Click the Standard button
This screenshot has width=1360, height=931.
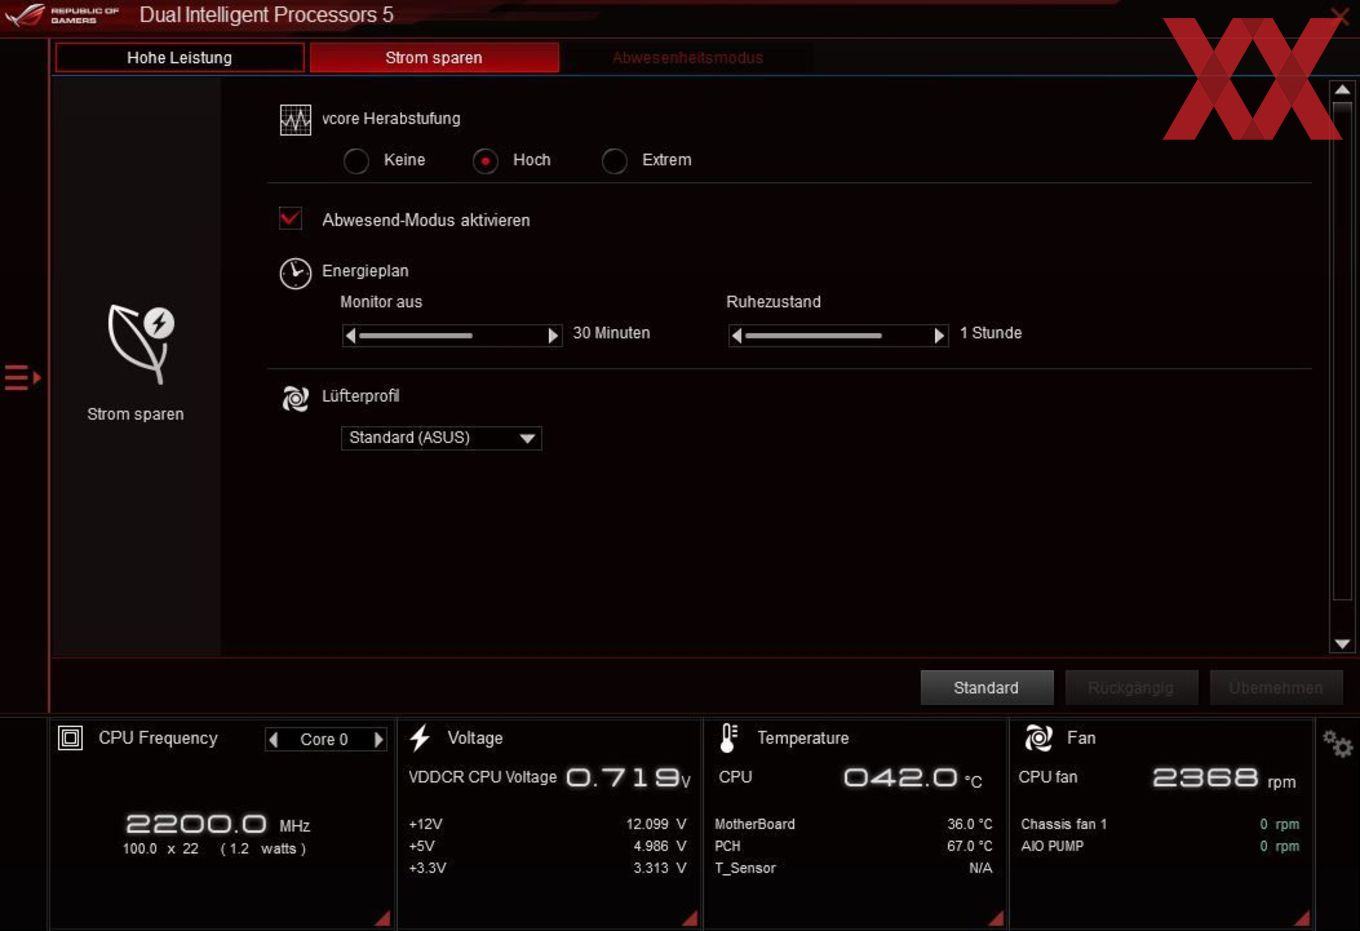986,688
